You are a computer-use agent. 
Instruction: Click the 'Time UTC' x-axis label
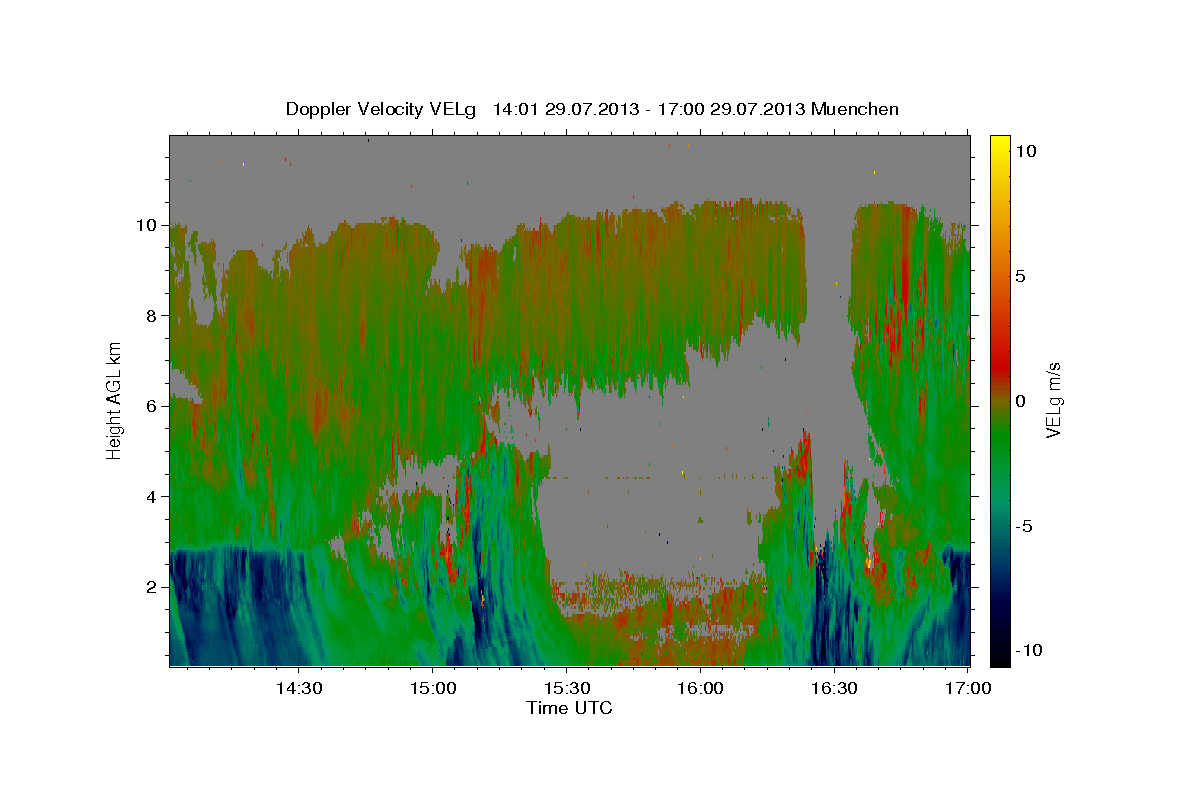point(569,708)
